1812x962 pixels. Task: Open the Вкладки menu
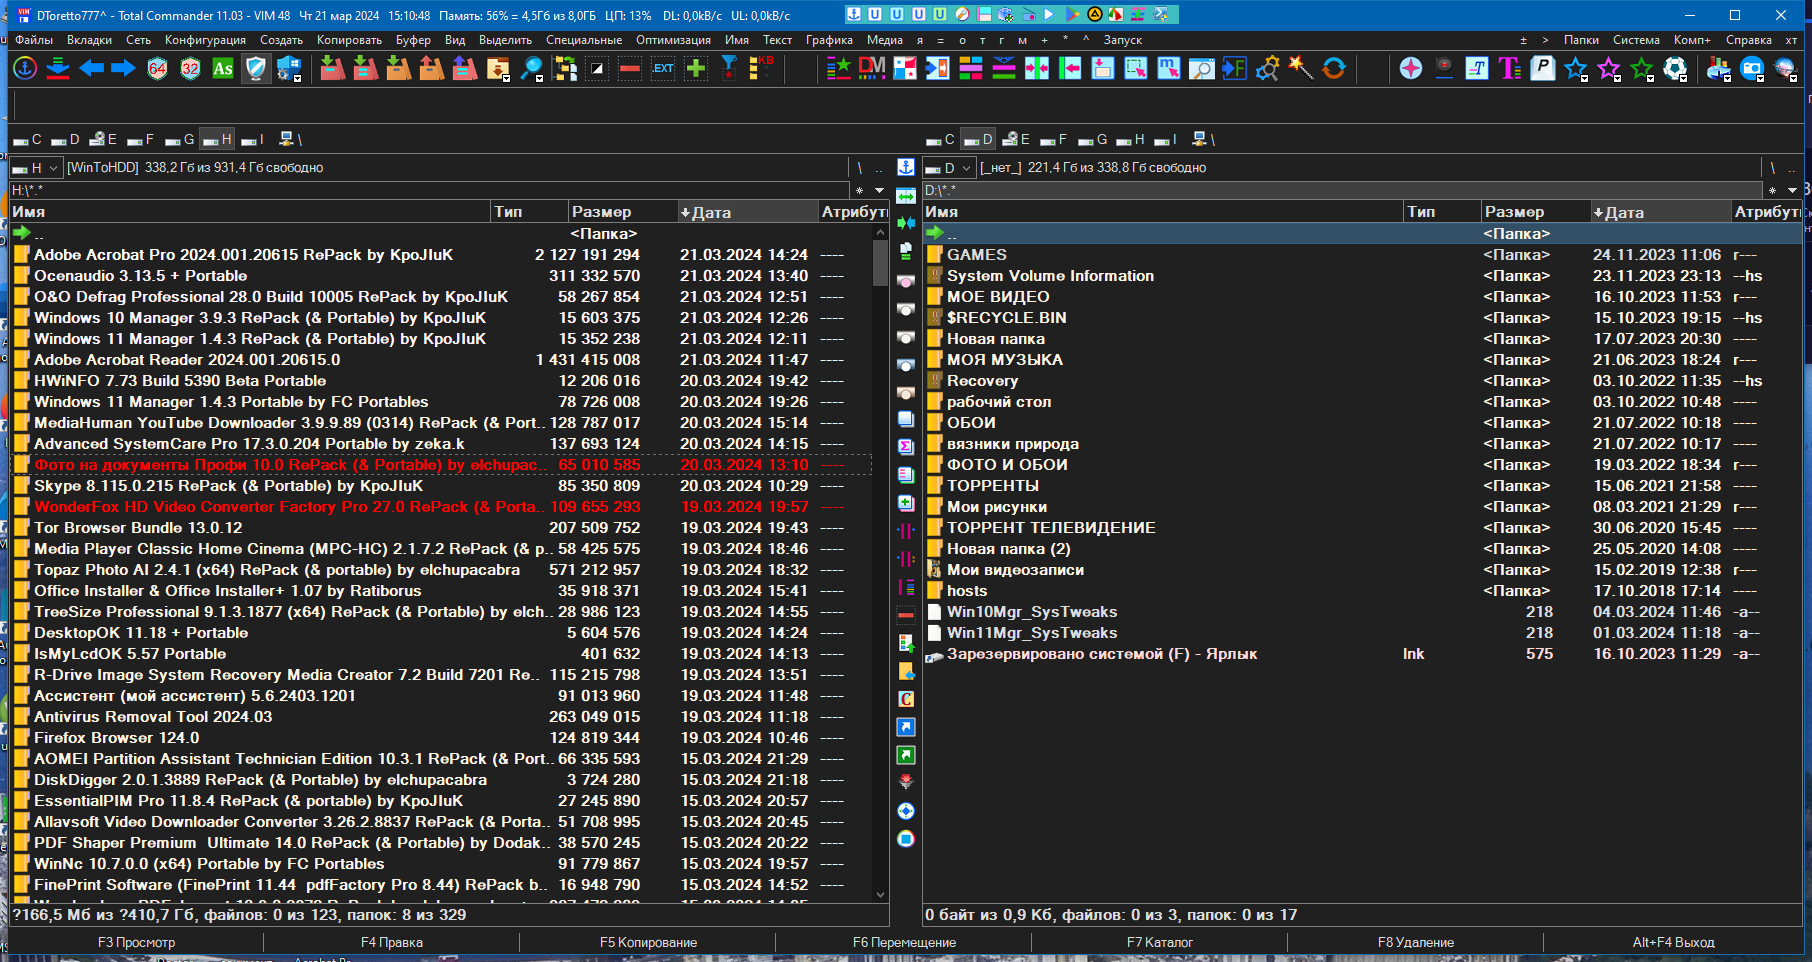(89, 40)
